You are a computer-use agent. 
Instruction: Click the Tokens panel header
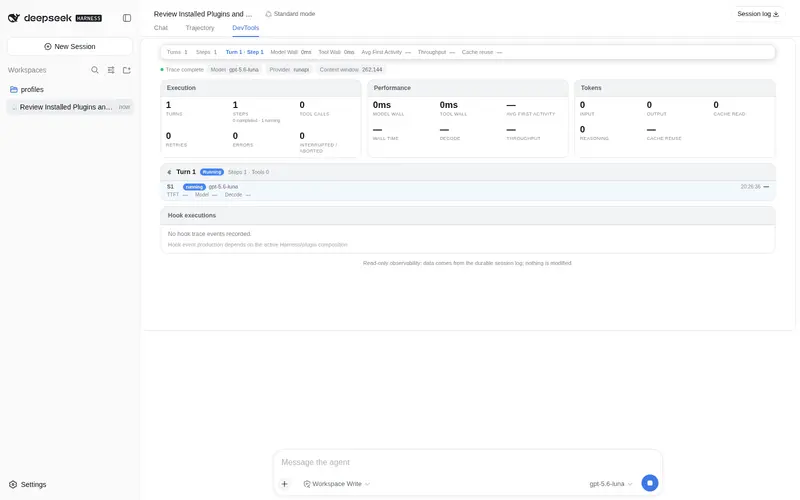(x=675, y=88)
